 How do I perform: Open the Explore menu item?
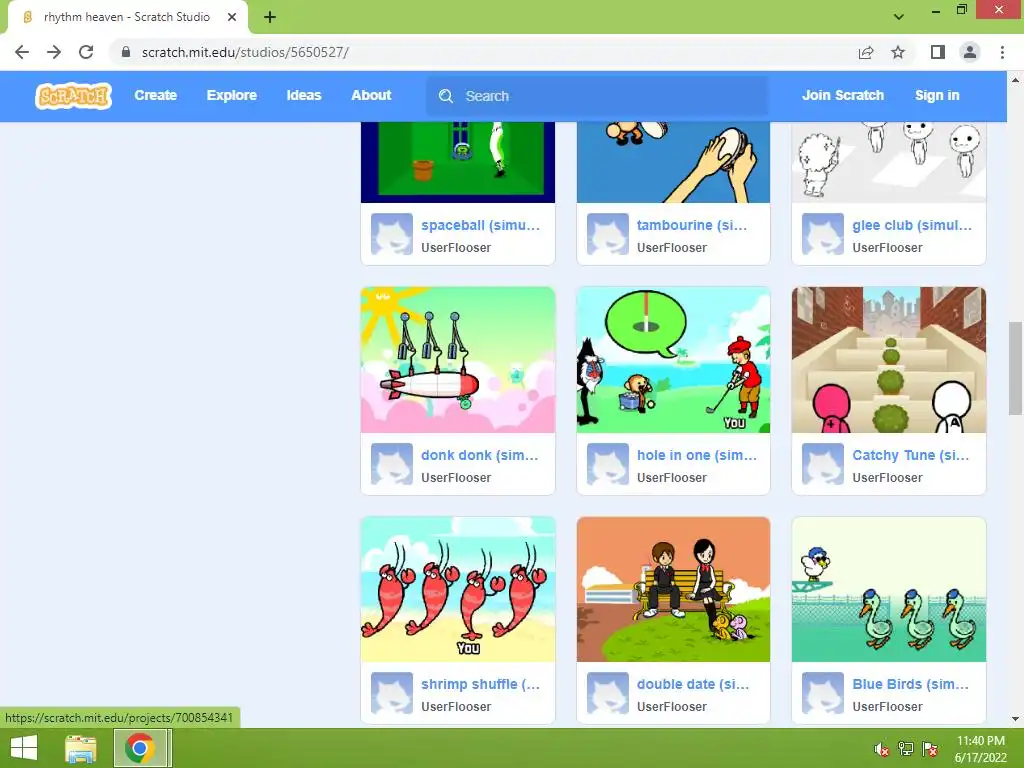(232, 95)
